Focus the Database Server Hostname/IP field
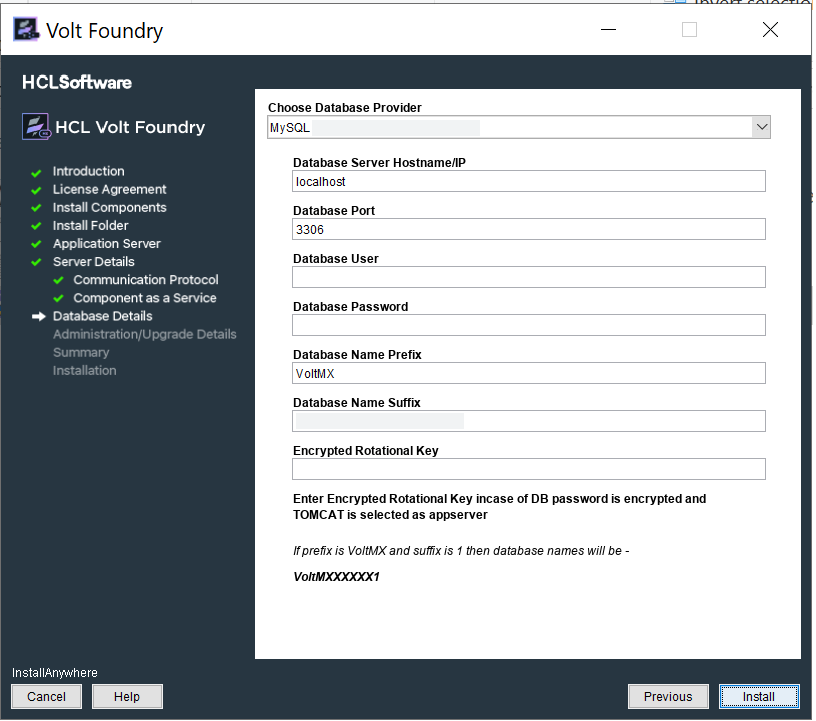The width and height of the screenshot is (816, 721). 528,181
